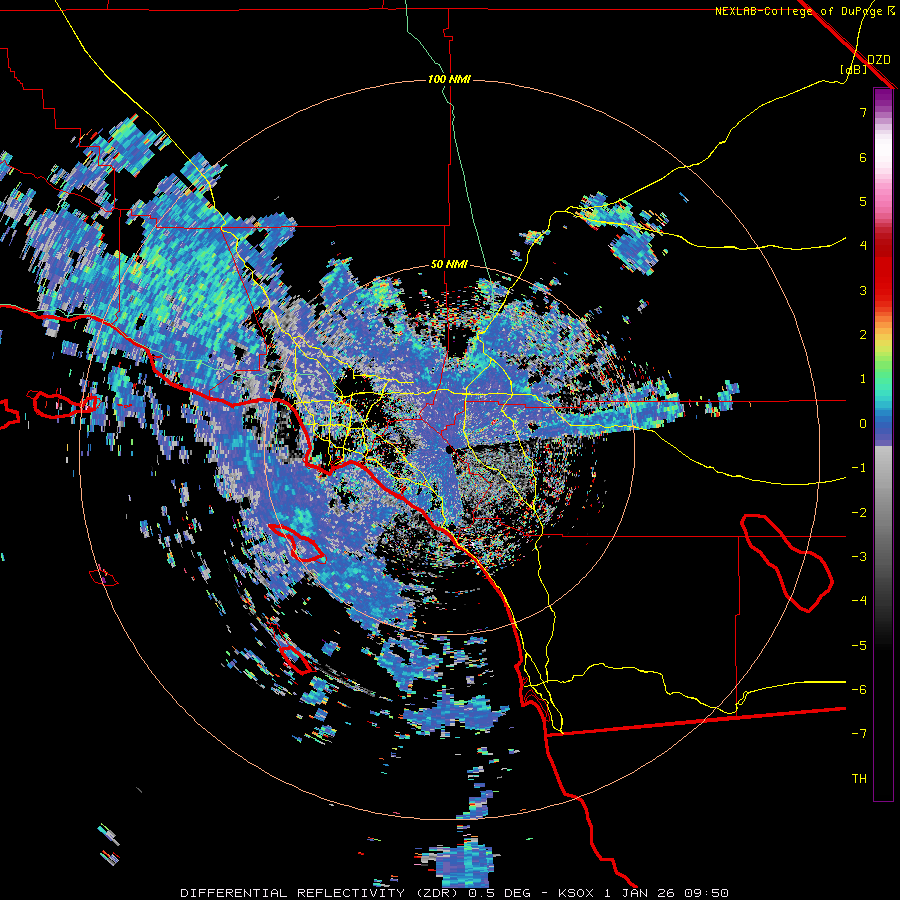Select the 1 value on the color scale

click(x=863, y=379)
